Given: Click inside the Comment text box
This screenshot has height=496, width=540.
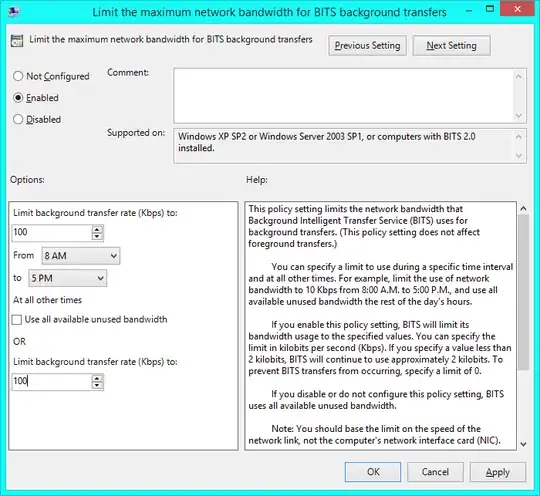Looking at the screenshot, I should click(x=343, y=95).
